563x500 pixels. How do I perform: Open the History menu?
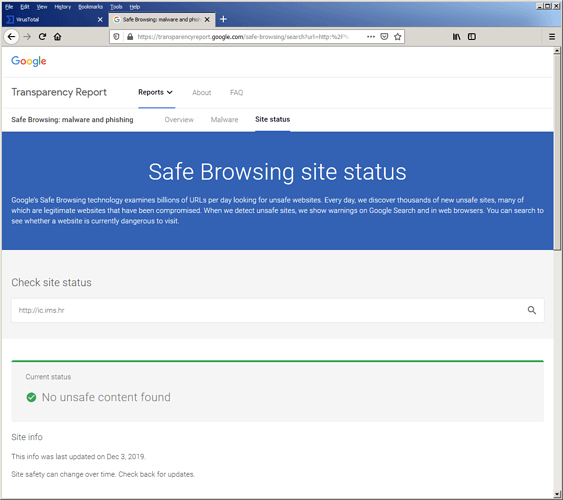pos(62,7)
